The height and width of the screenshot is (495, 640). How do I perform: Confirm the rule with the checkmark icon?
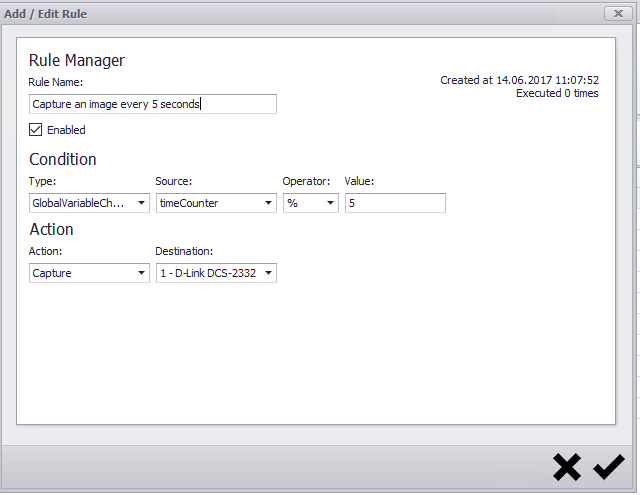(x=609, y=466)
